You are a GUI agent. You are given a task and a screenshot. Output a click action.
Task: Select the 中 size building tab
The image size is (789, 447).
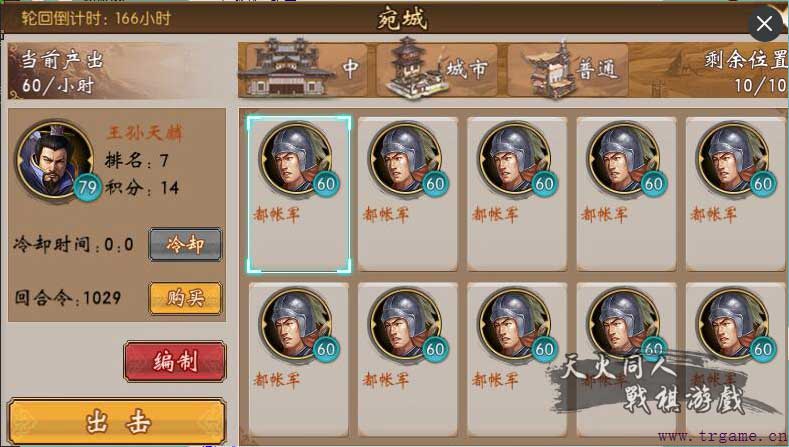coord(303,69)
